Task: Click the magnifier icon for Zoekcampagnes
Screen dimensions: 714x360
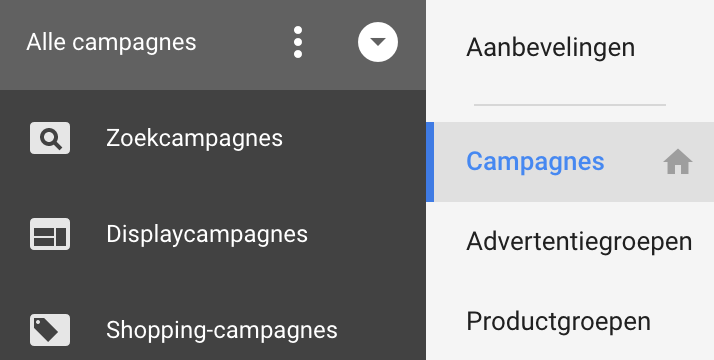Action: (x=50, y=138)
